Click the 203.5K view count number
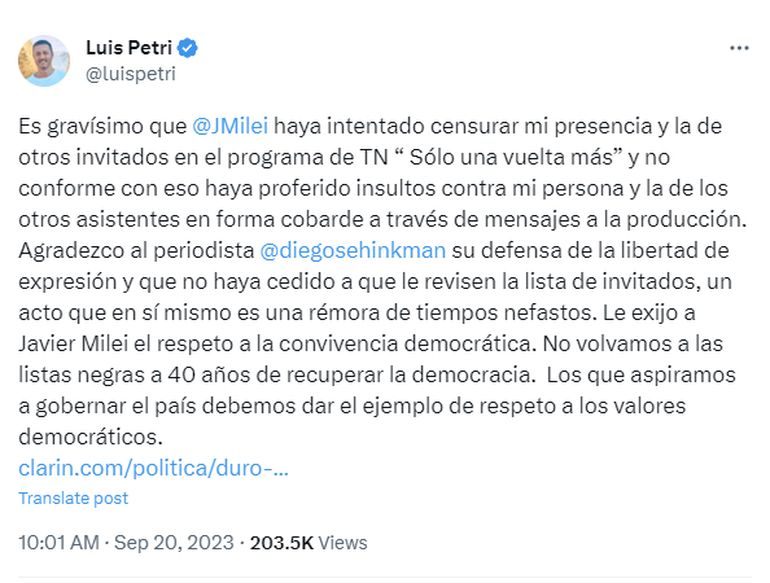Viewport: 770px width, 583px height. (x=281, y=543)
